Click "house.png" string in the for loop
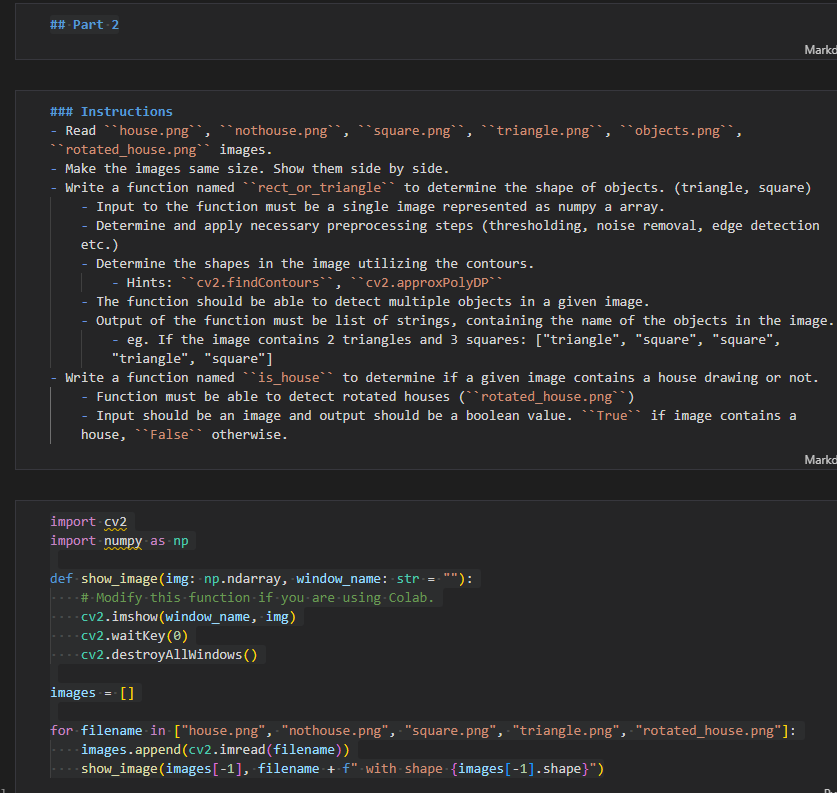This screenshot has width=837, height=793. [223, 731]
